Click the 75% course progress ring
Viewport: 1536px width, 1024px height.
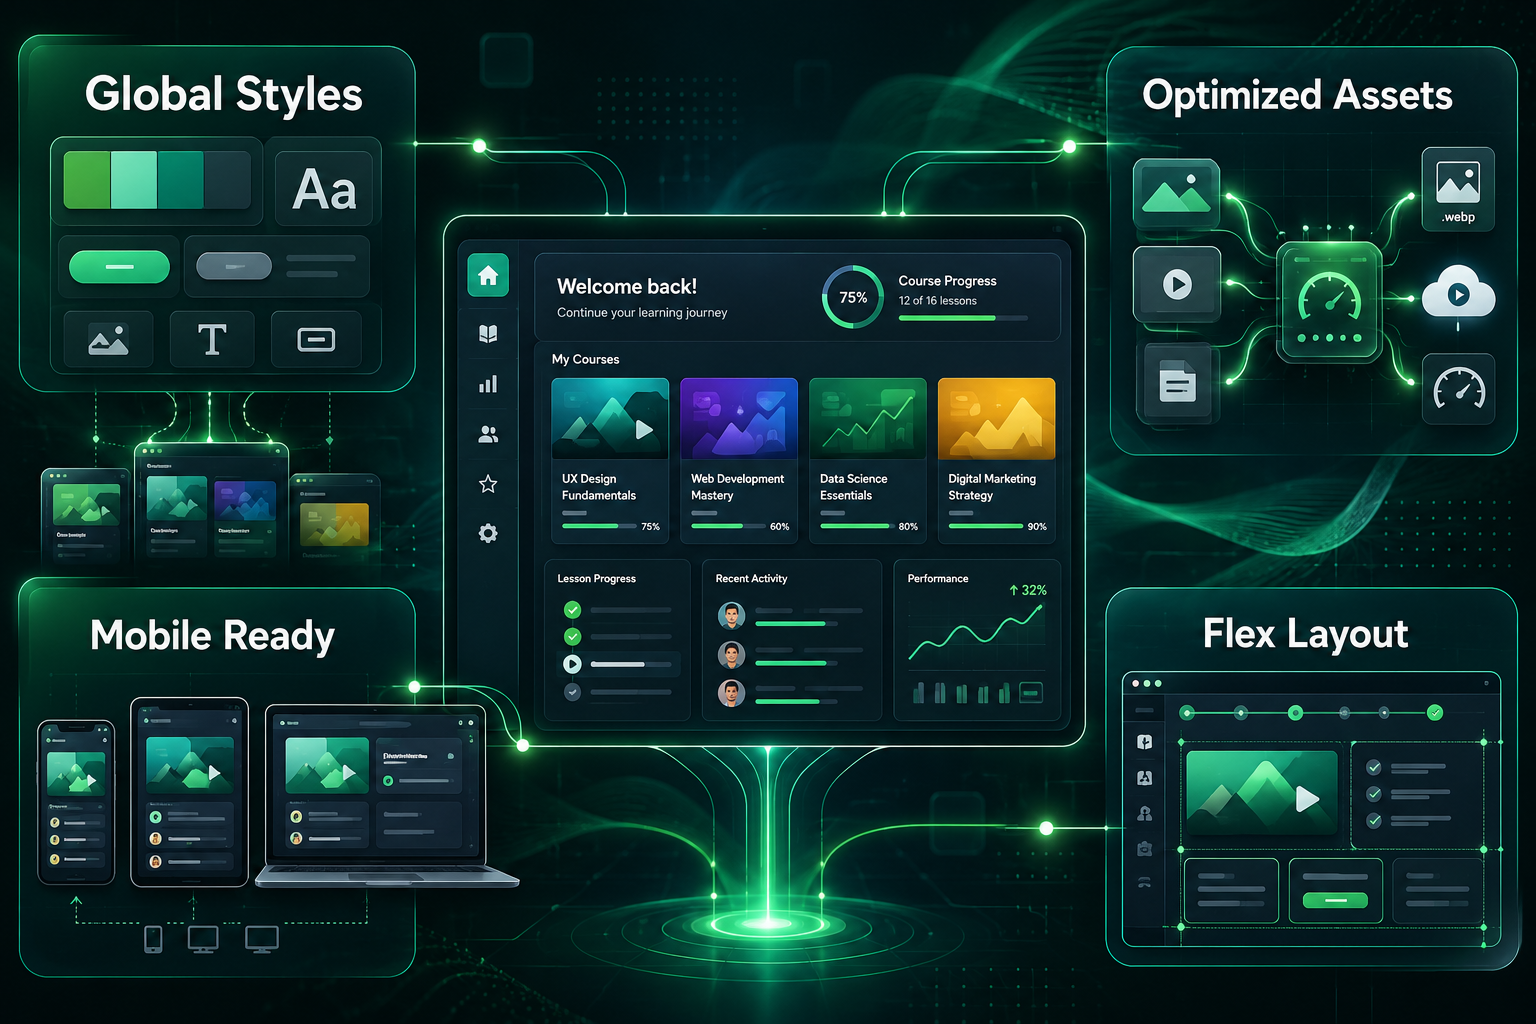[853, 297]
